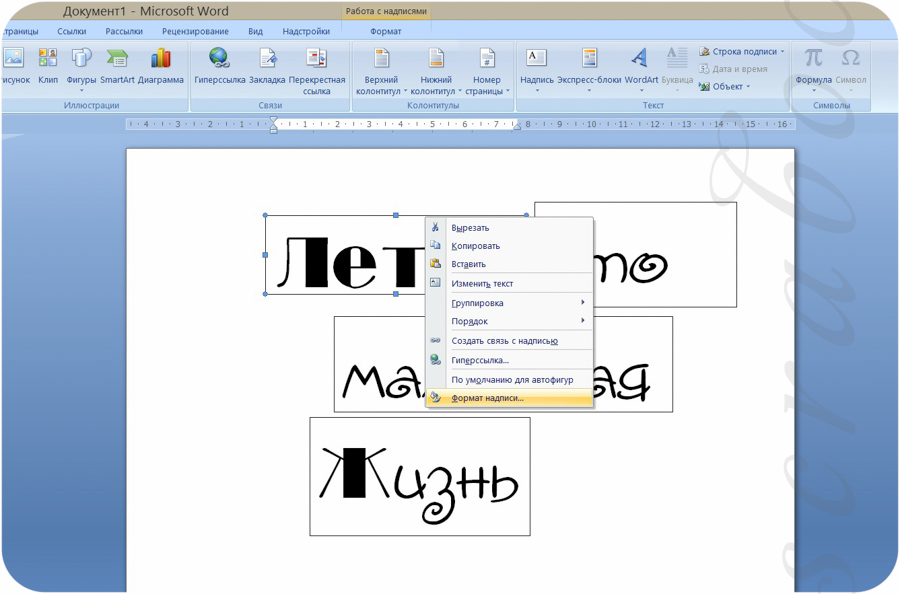The height and width of the screenshot is (594, 900).
Task: Click the right indent marker on ruler
Action: [x=517, y=127]
